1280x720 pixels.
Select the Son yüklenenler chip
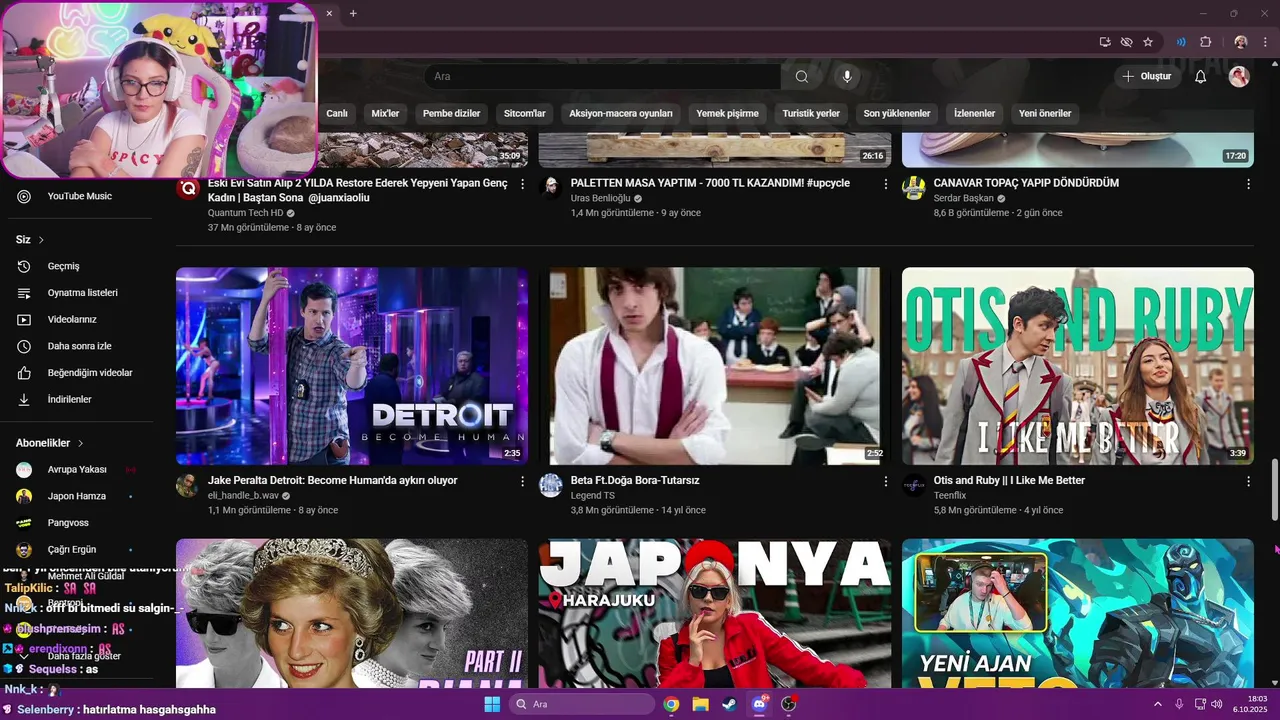[x=897, y=113]
